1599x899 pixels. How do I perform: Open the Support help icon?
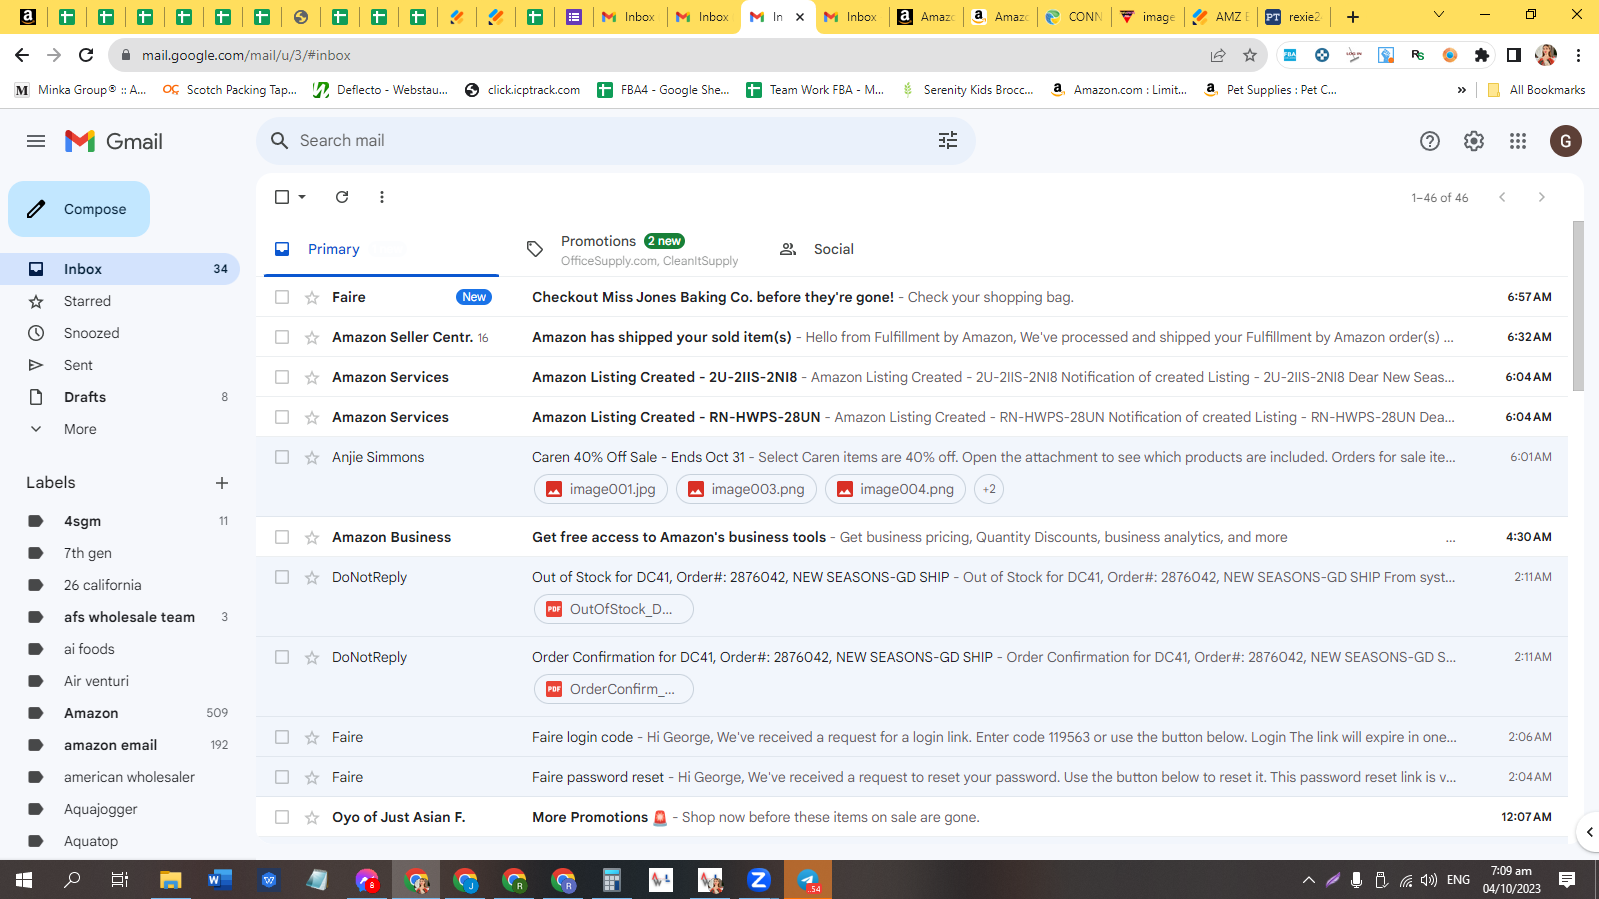1430,141
